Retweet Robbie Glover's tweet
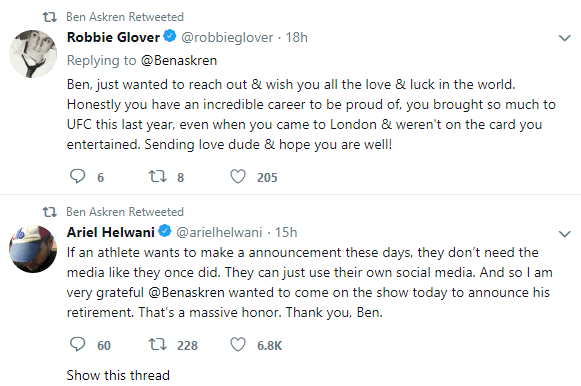Image resolution: width=581 pixels, height=386 pixels. 157,176
